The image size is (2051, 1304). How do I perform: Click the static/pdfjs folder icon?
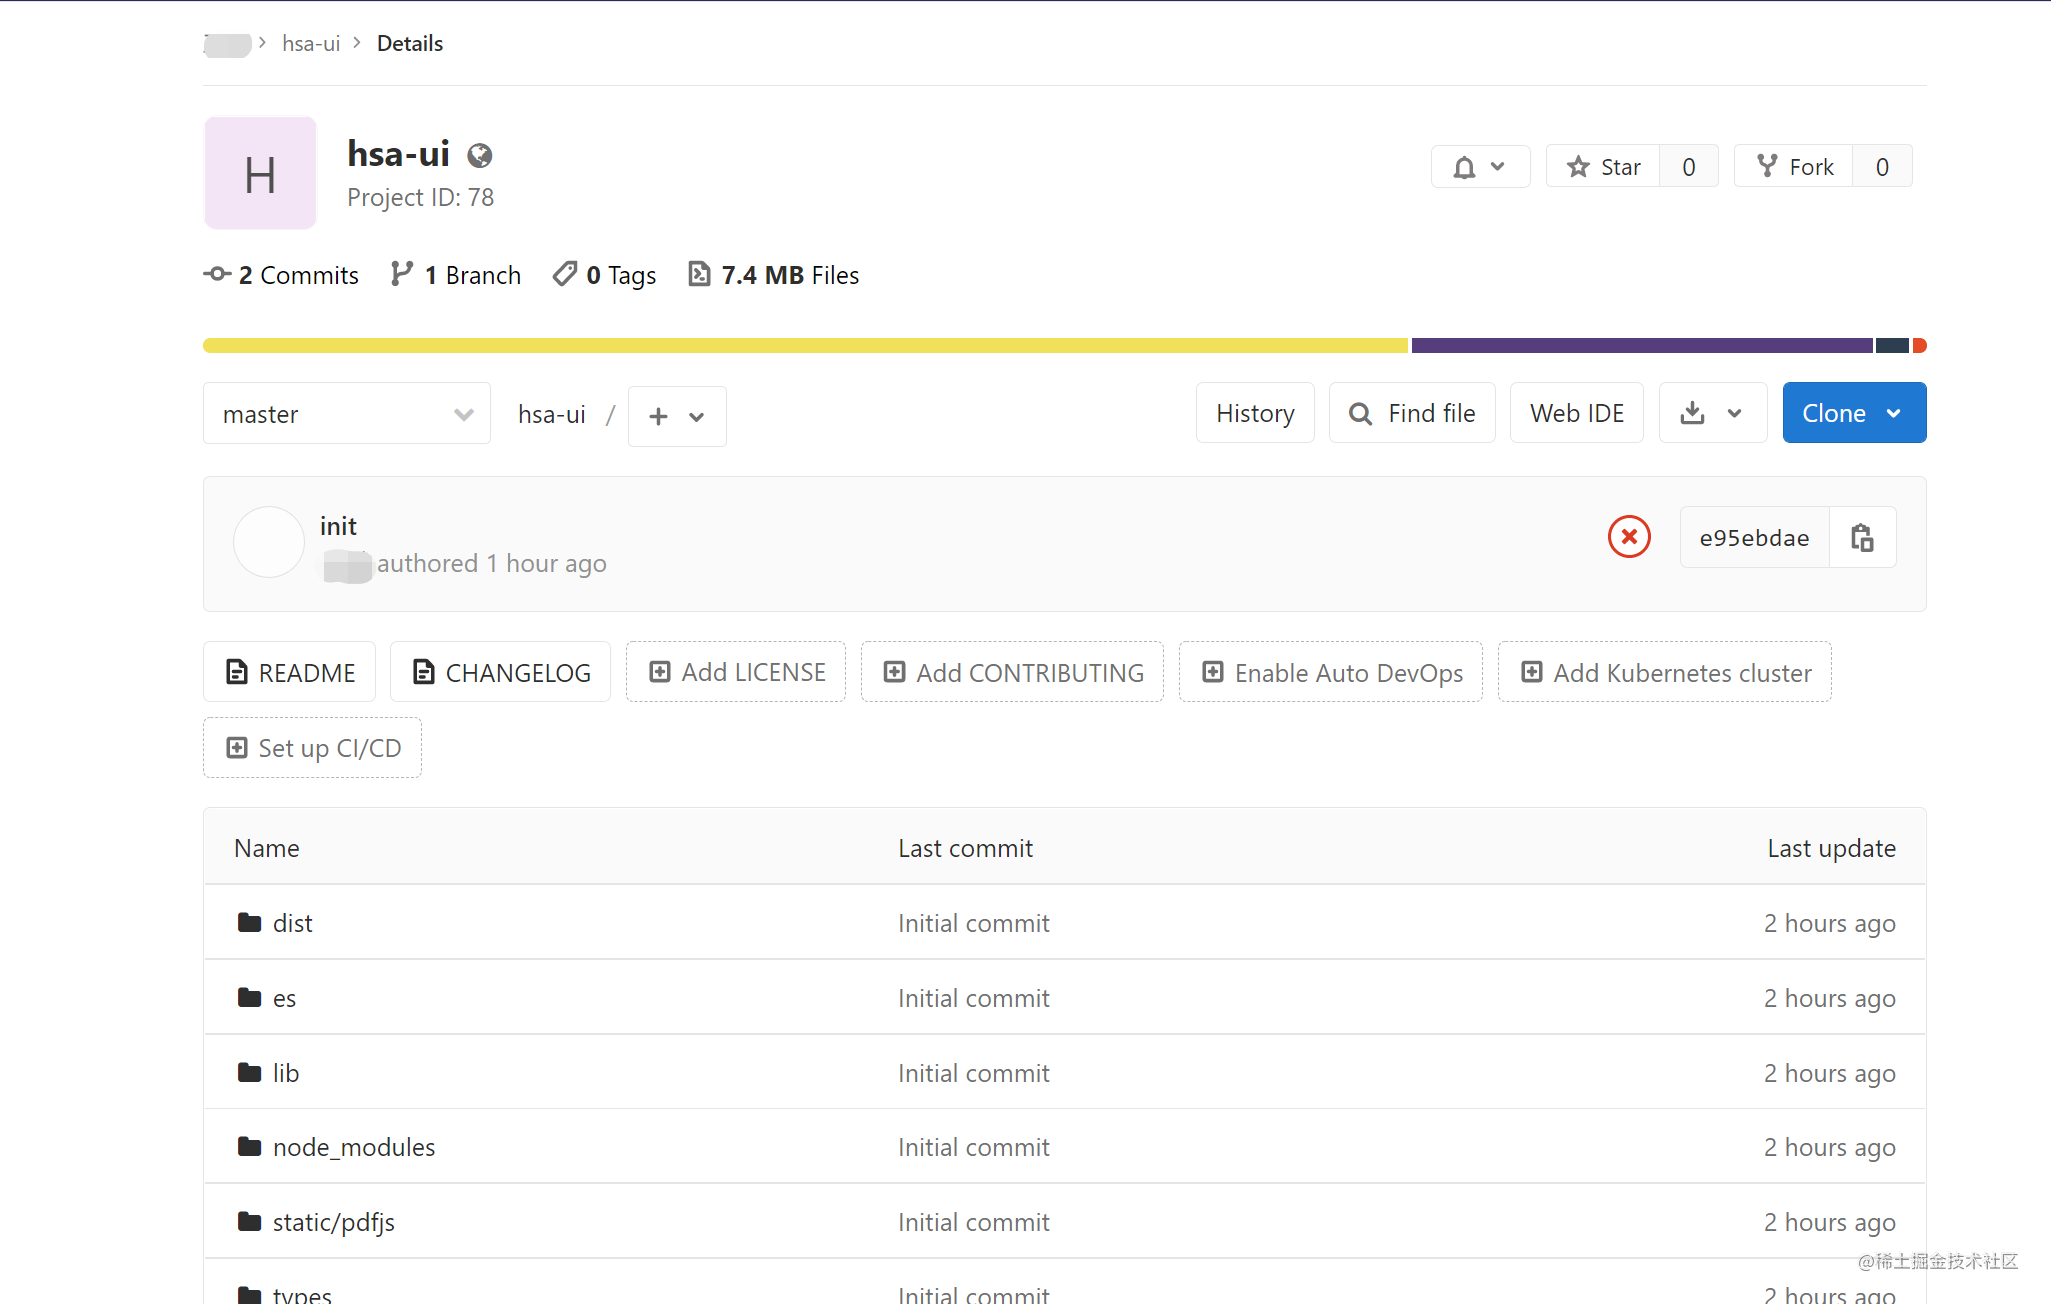coord(250,1221)
